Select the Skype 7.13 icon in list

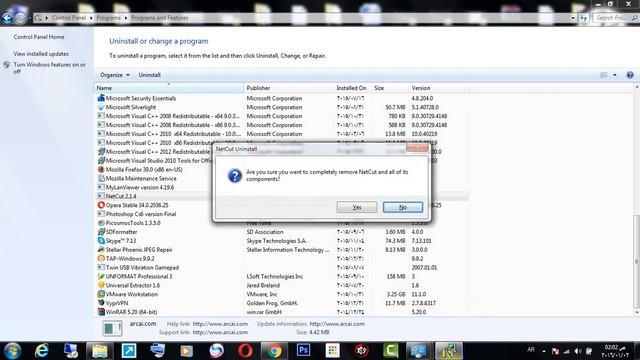click(101, 241)
